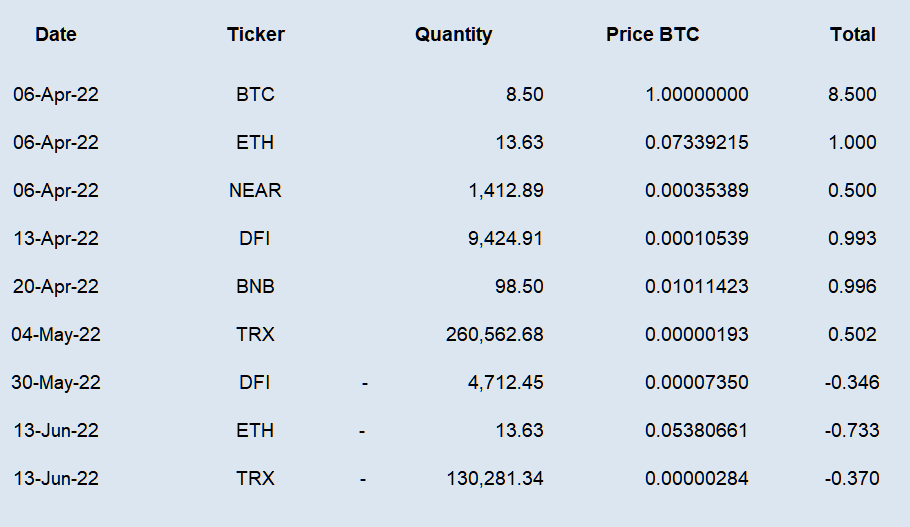This screenshot has width=910, height=527.
Task: Select total -0.733 cell
Action: 852,430
